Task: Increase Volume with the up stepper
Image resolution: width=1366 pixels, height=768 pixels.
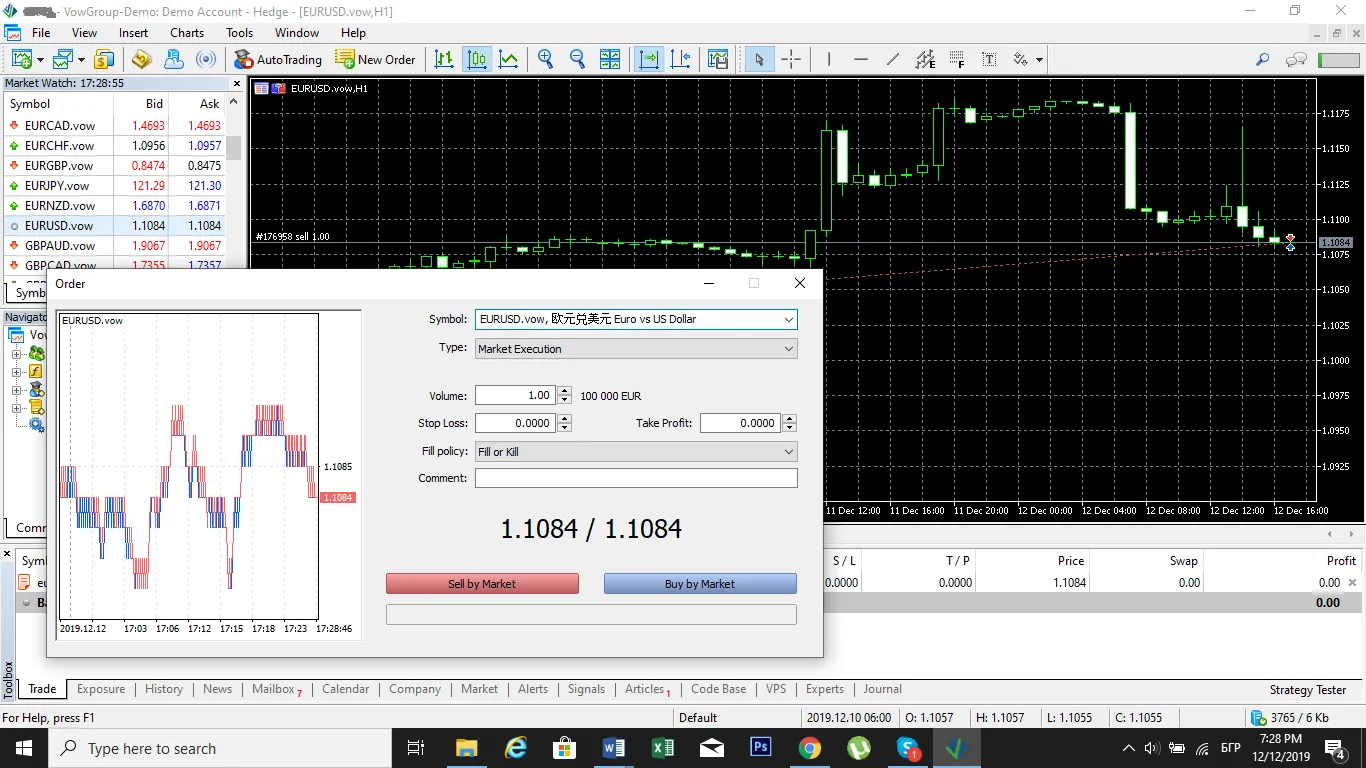Action: 565,391
